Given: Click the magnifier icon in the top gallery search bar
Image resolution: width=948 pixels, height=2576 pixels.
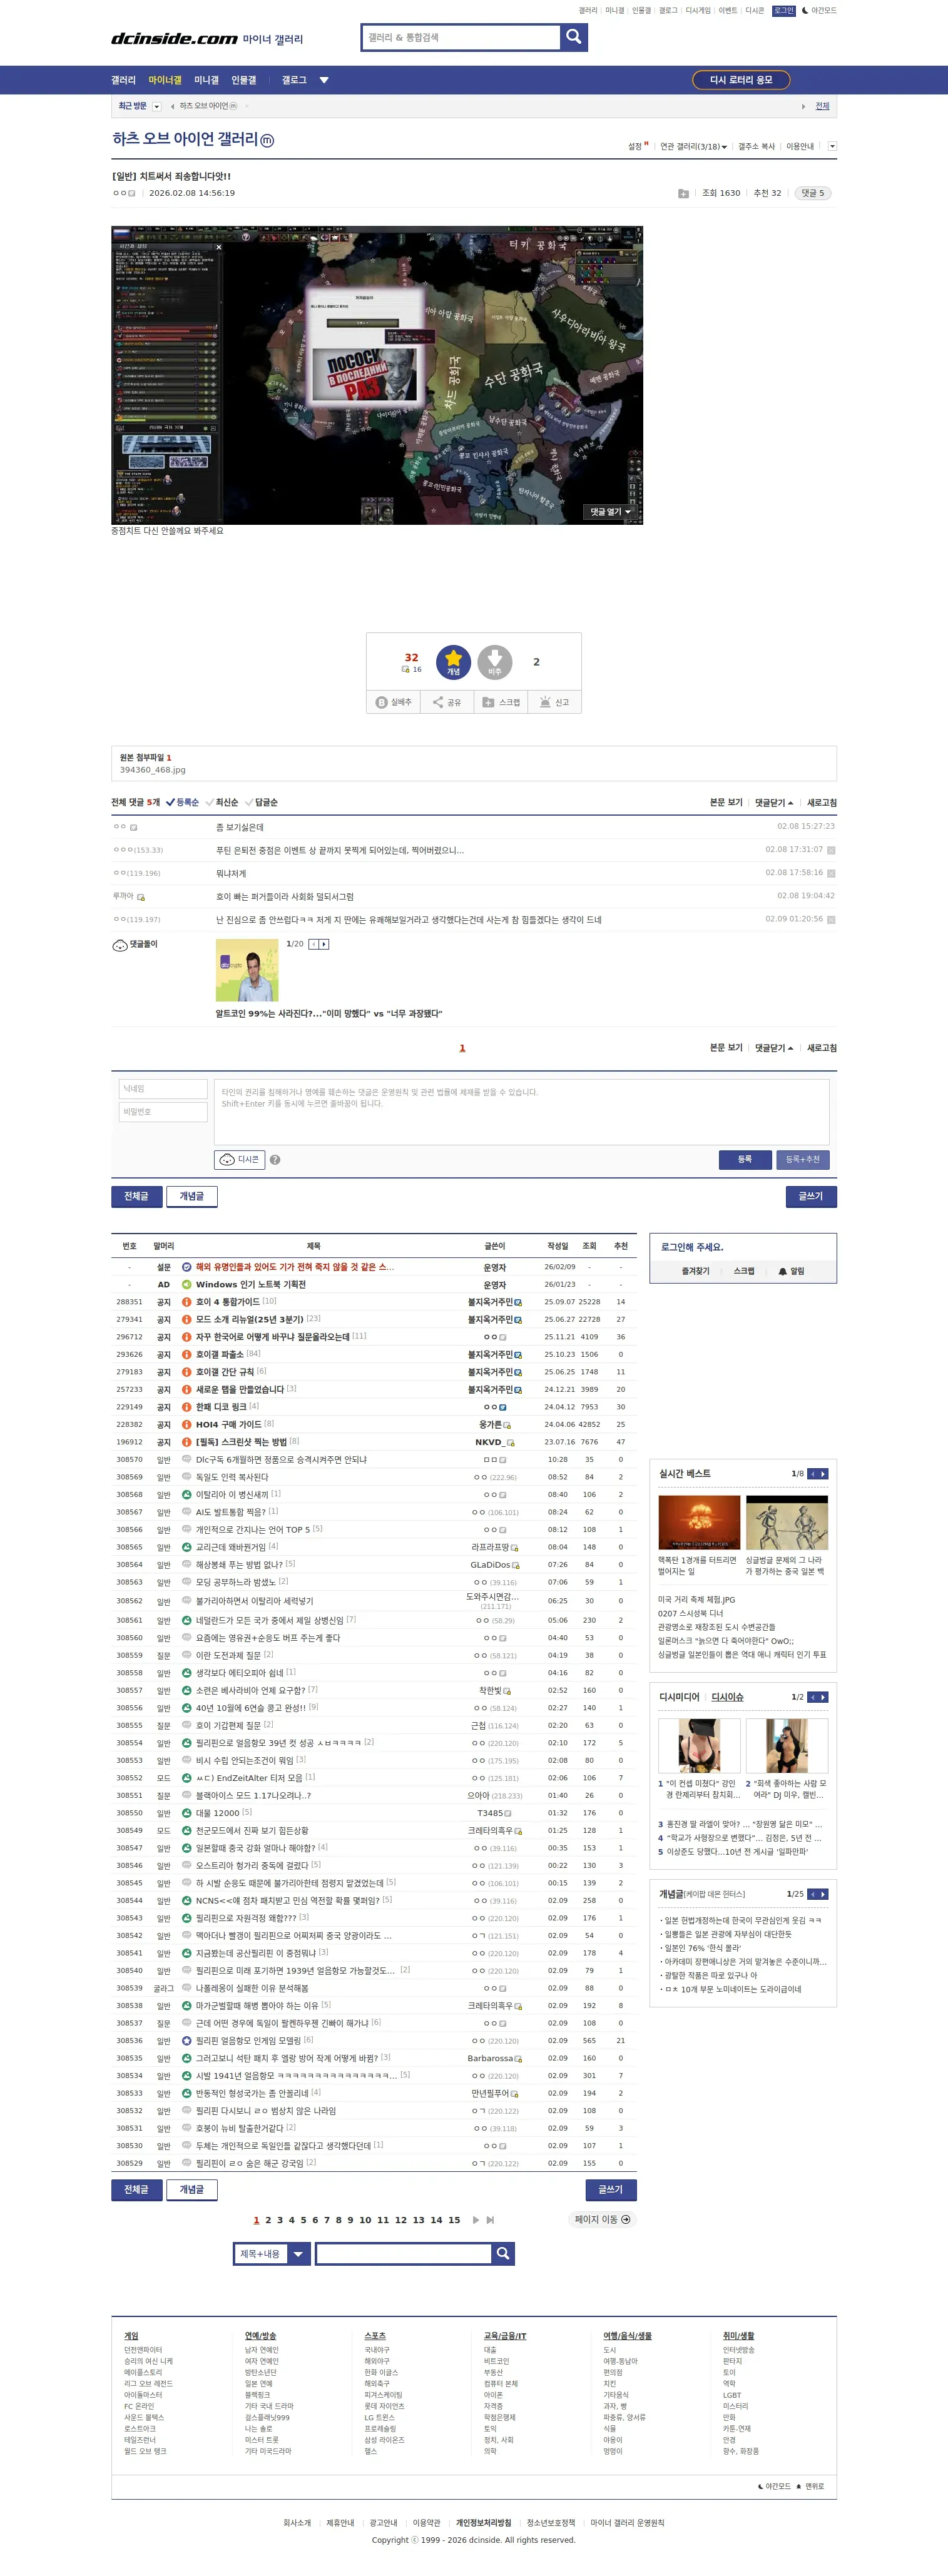Looking at the screenshot, I should point(574,37).
